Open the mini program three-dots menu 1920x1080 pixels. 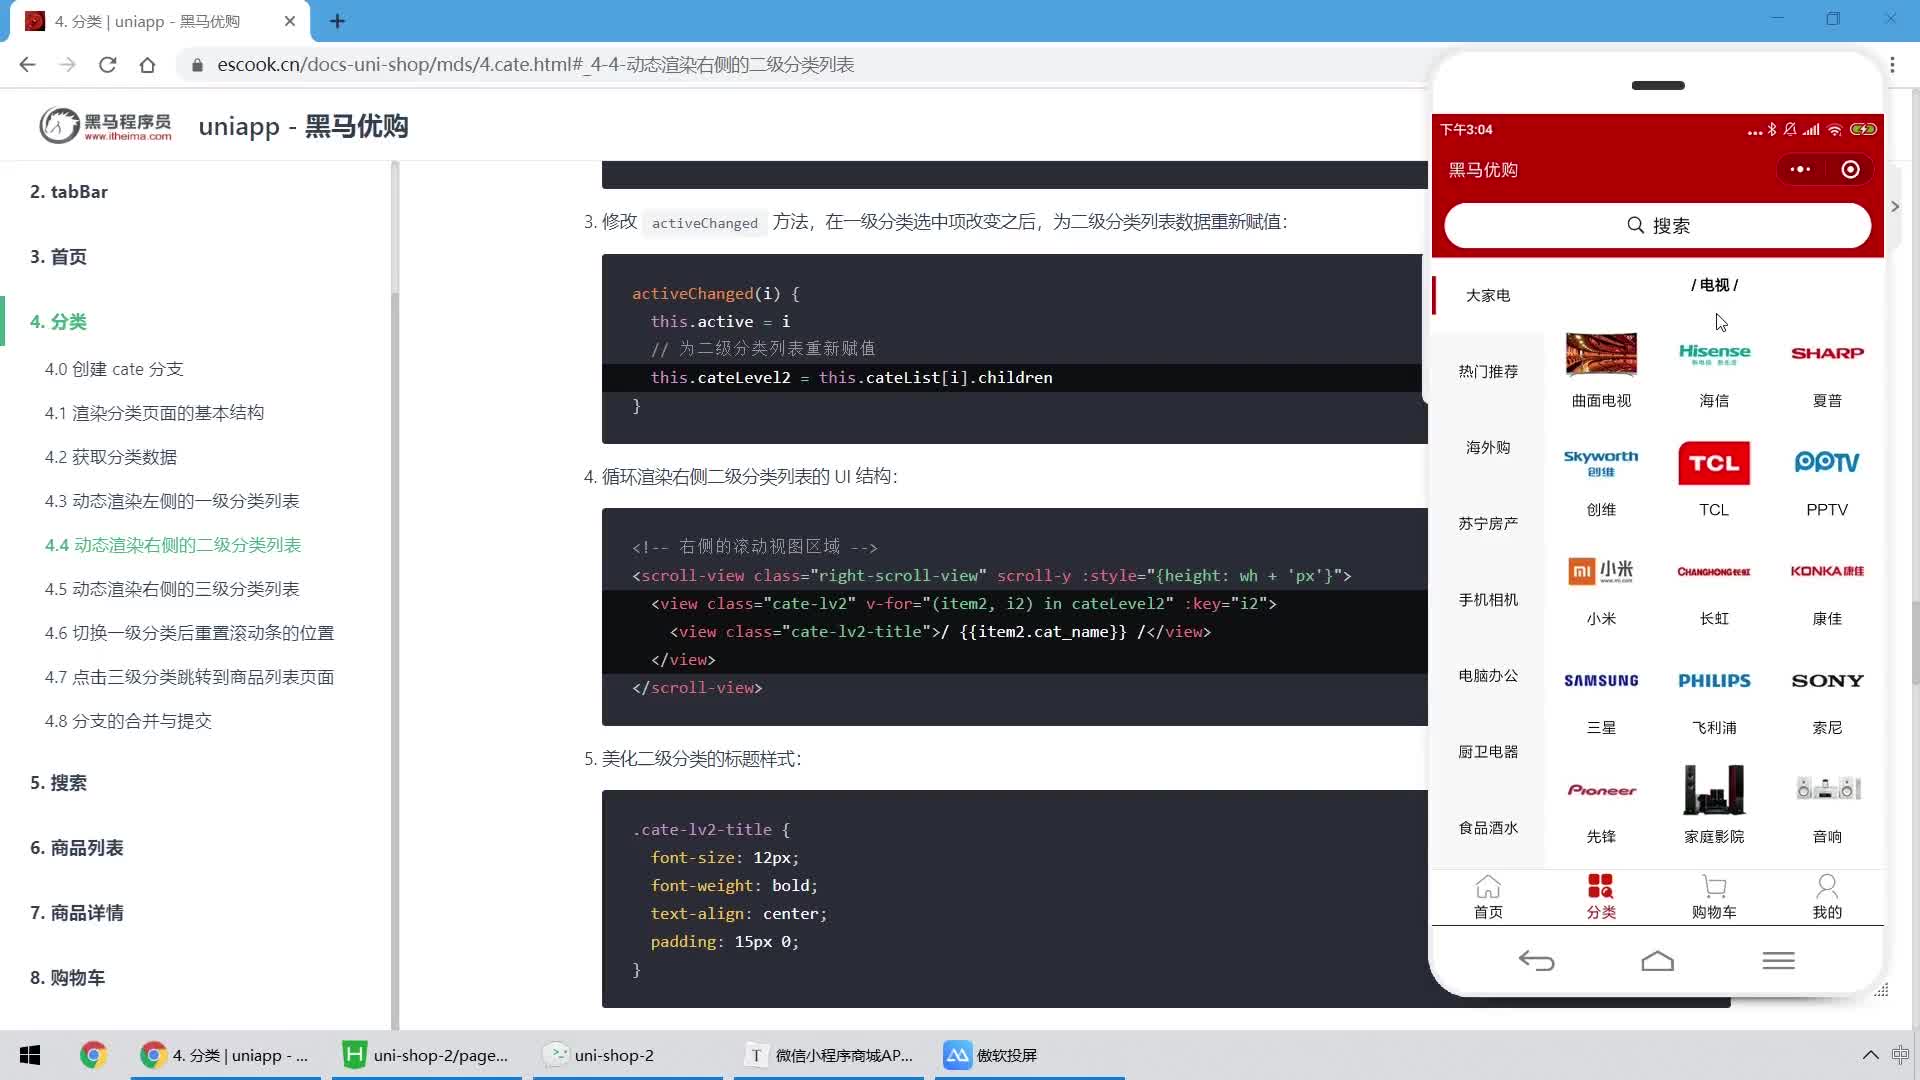[1800, 170]
